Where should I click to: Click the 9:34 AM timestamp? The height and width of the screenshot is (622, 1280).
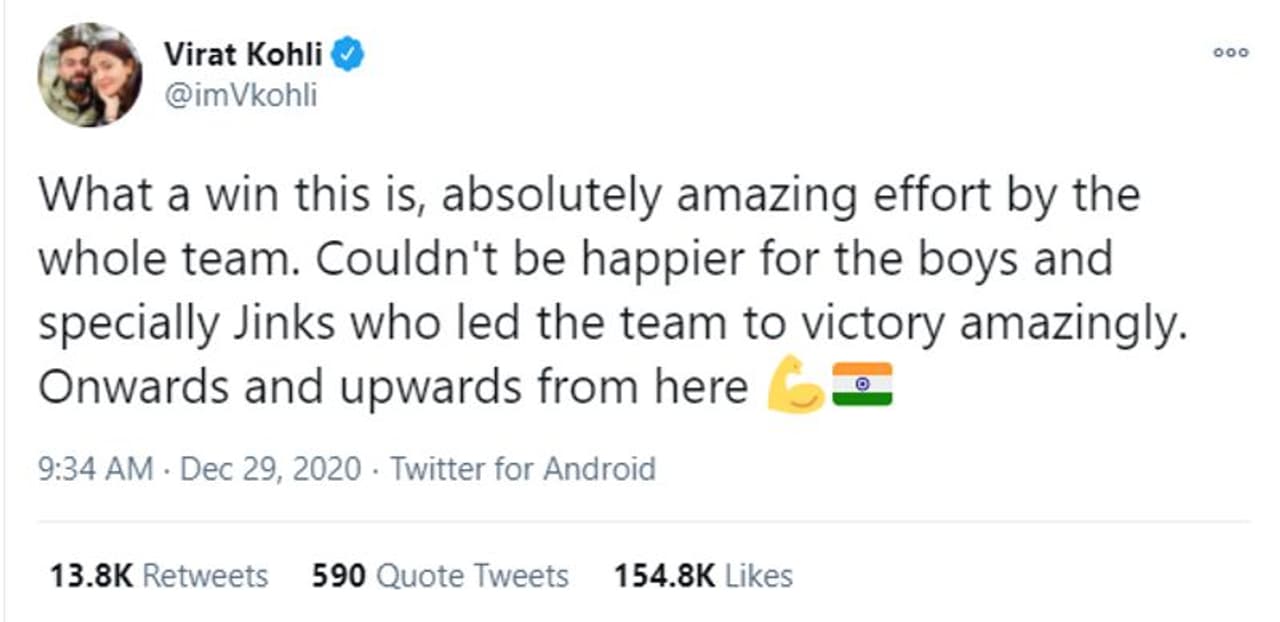coord(95,468)
